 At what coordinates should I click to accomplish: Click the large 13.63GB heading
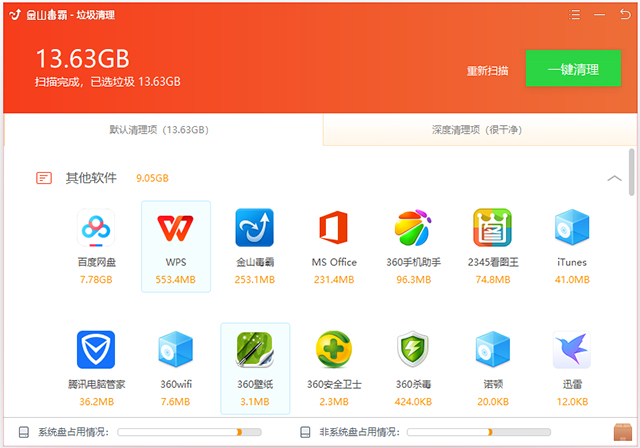point(83,59)
